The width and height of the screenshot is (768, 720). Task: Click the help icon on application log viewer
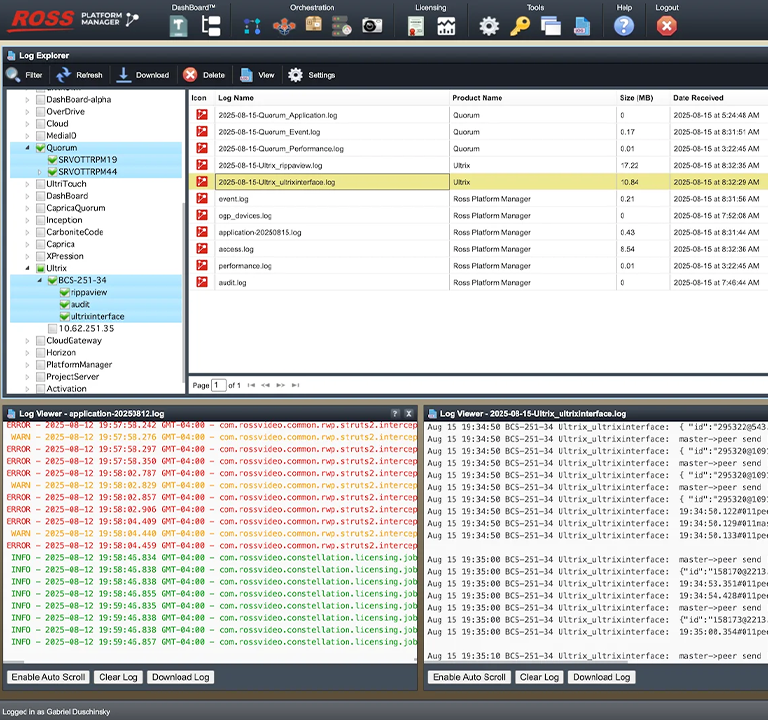point(395,413)
